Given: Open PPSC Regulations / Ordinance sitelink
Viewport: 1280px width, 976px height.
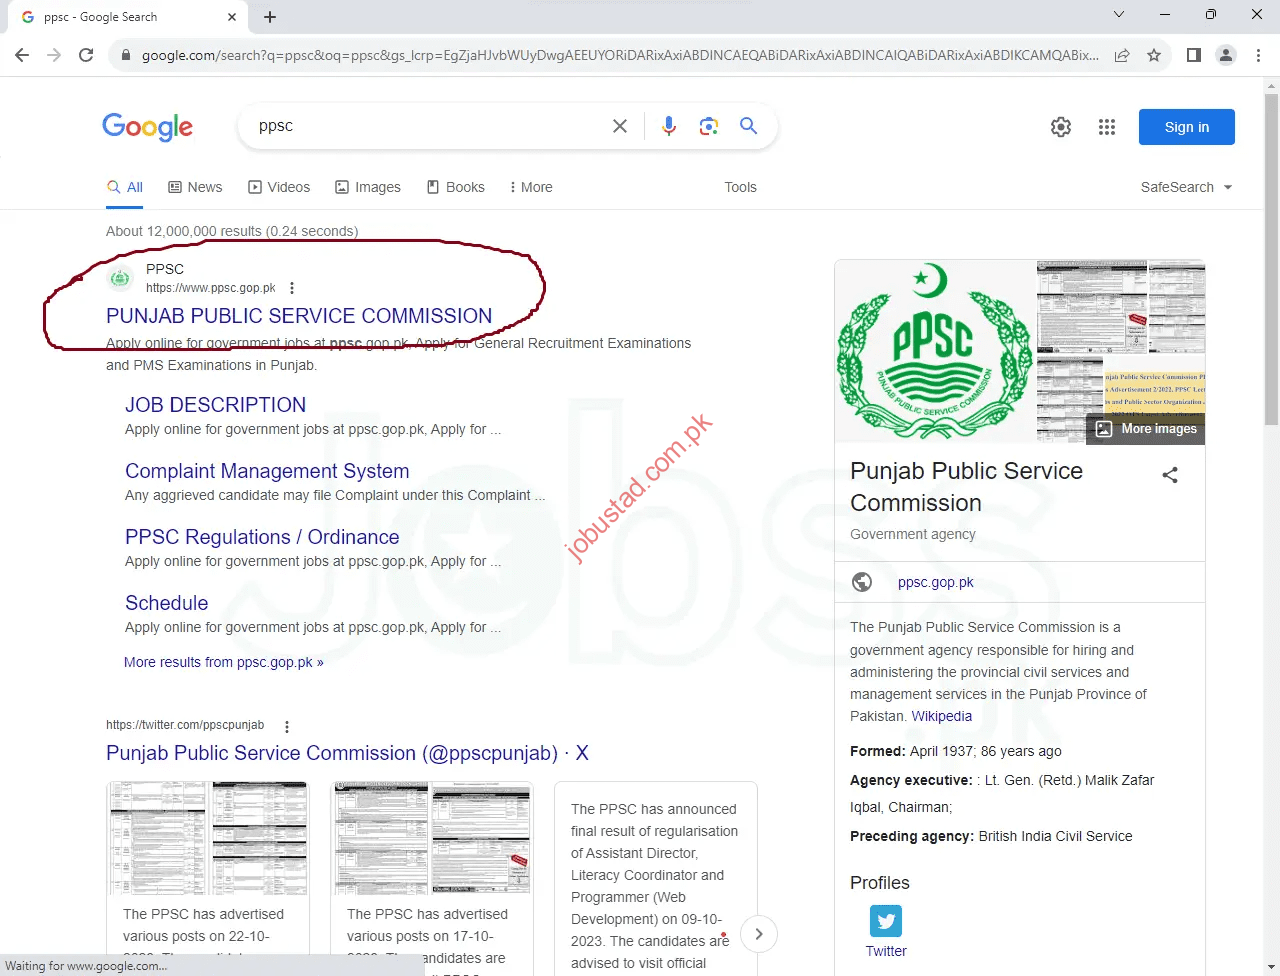Looking at the screenshot, I should (262, 537).
